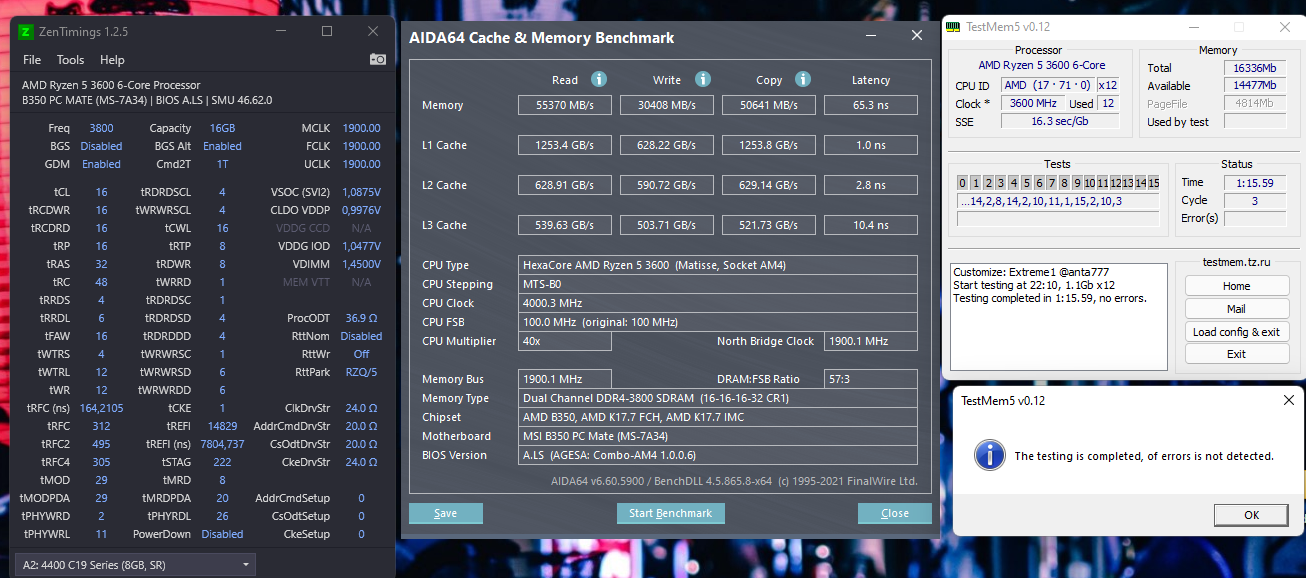The image size is (1306, 578).
Task: Click the VSOC (SVI2) 1,0875V value
Action: pos(361,192)
